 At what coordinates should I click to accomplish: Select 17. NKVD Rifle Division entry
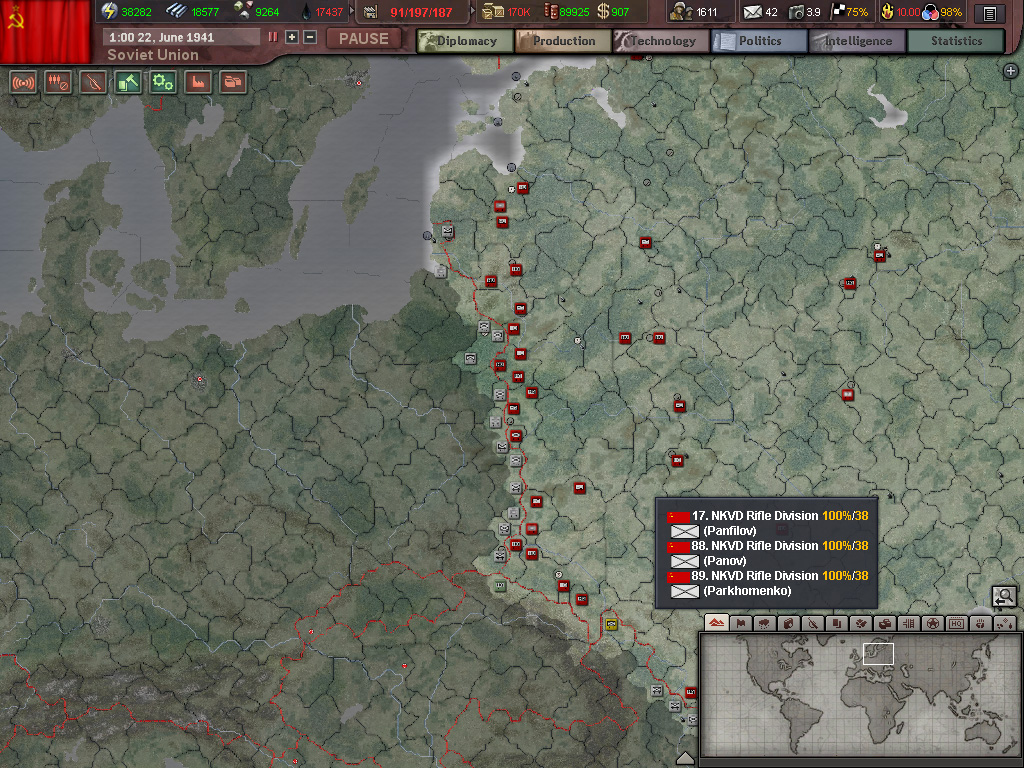[x=767, y=515]
